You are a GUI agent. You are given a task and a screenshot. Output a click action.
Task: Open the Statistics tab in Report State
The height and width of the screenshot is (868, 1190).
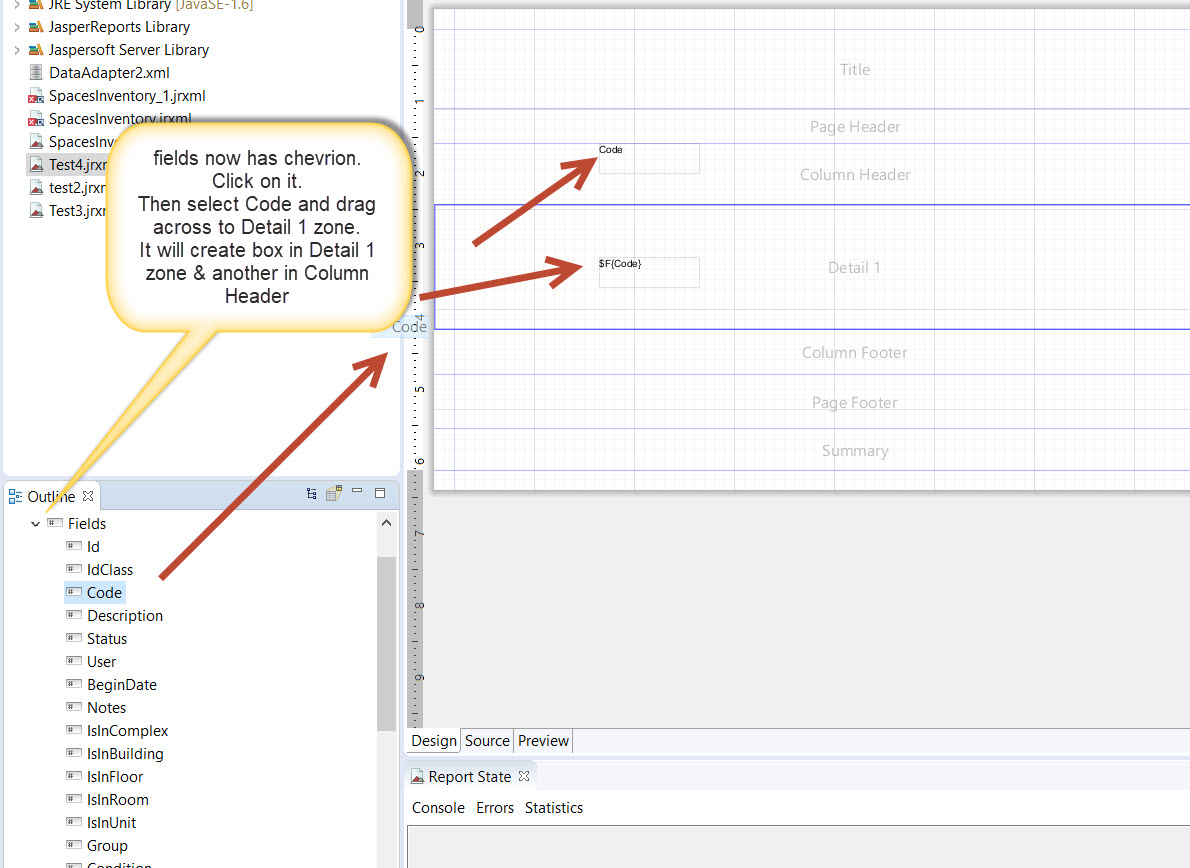pos(553,808)
